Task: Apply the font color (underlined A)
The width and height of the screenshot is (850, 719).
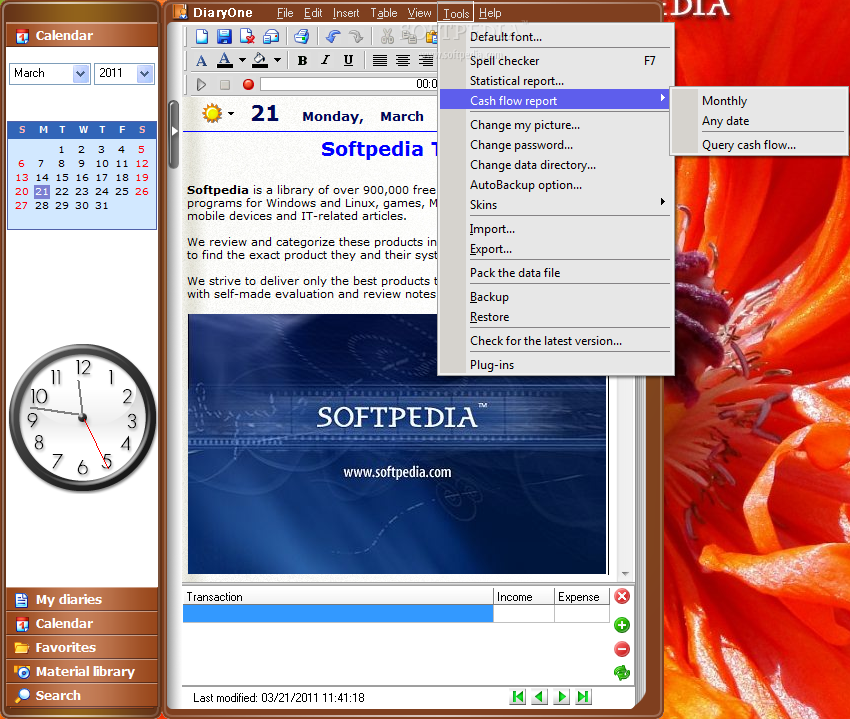Action: [224, 60]
